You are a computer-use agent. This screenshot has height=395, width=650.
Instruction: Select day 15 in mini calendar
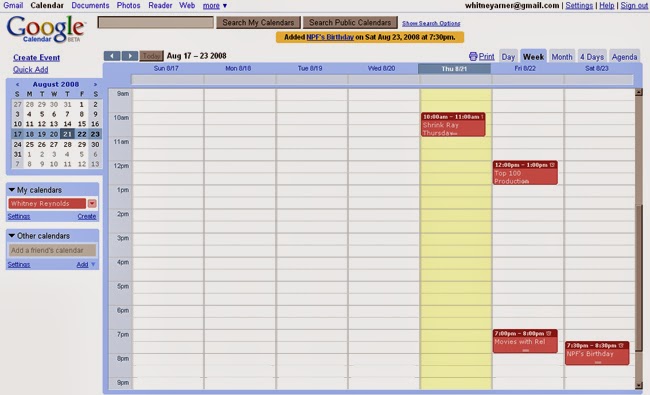[82, 124]
